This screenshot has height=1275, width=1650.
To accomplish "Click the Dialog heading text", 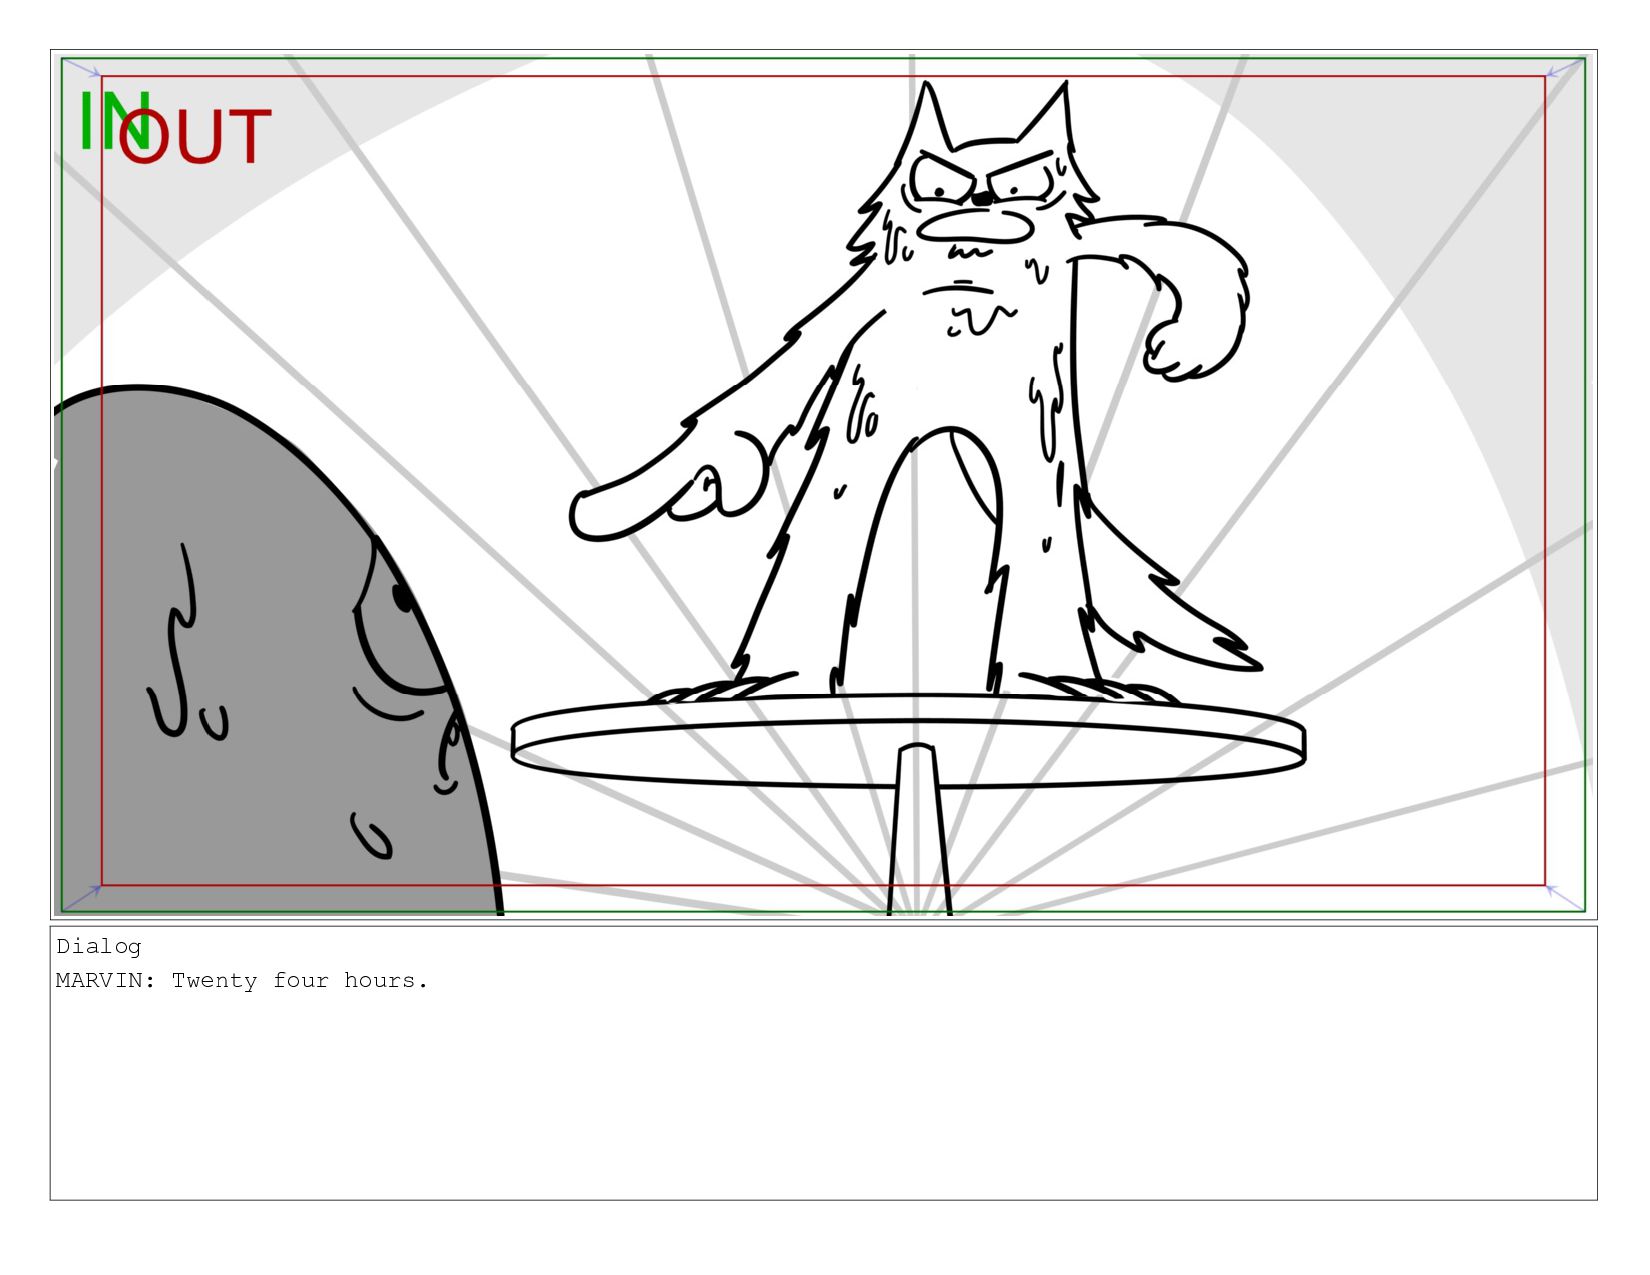I will pos(99,946).
